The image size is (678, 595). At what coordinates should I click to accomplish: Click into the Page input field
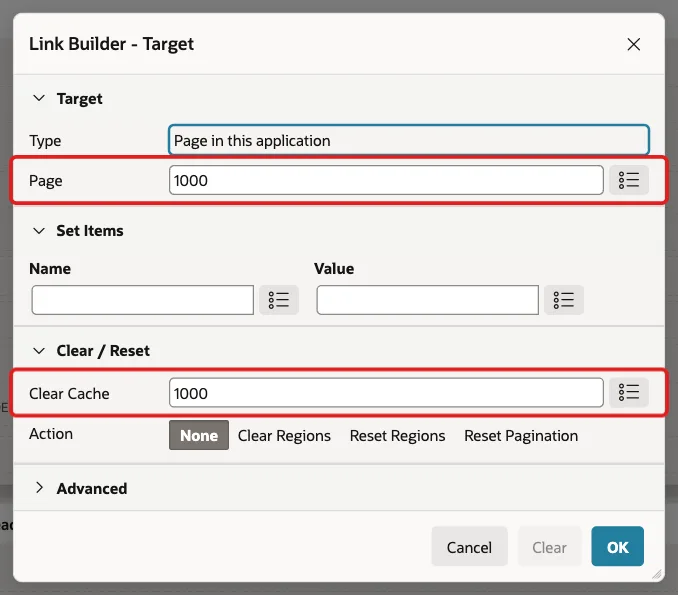pos(386,180)
